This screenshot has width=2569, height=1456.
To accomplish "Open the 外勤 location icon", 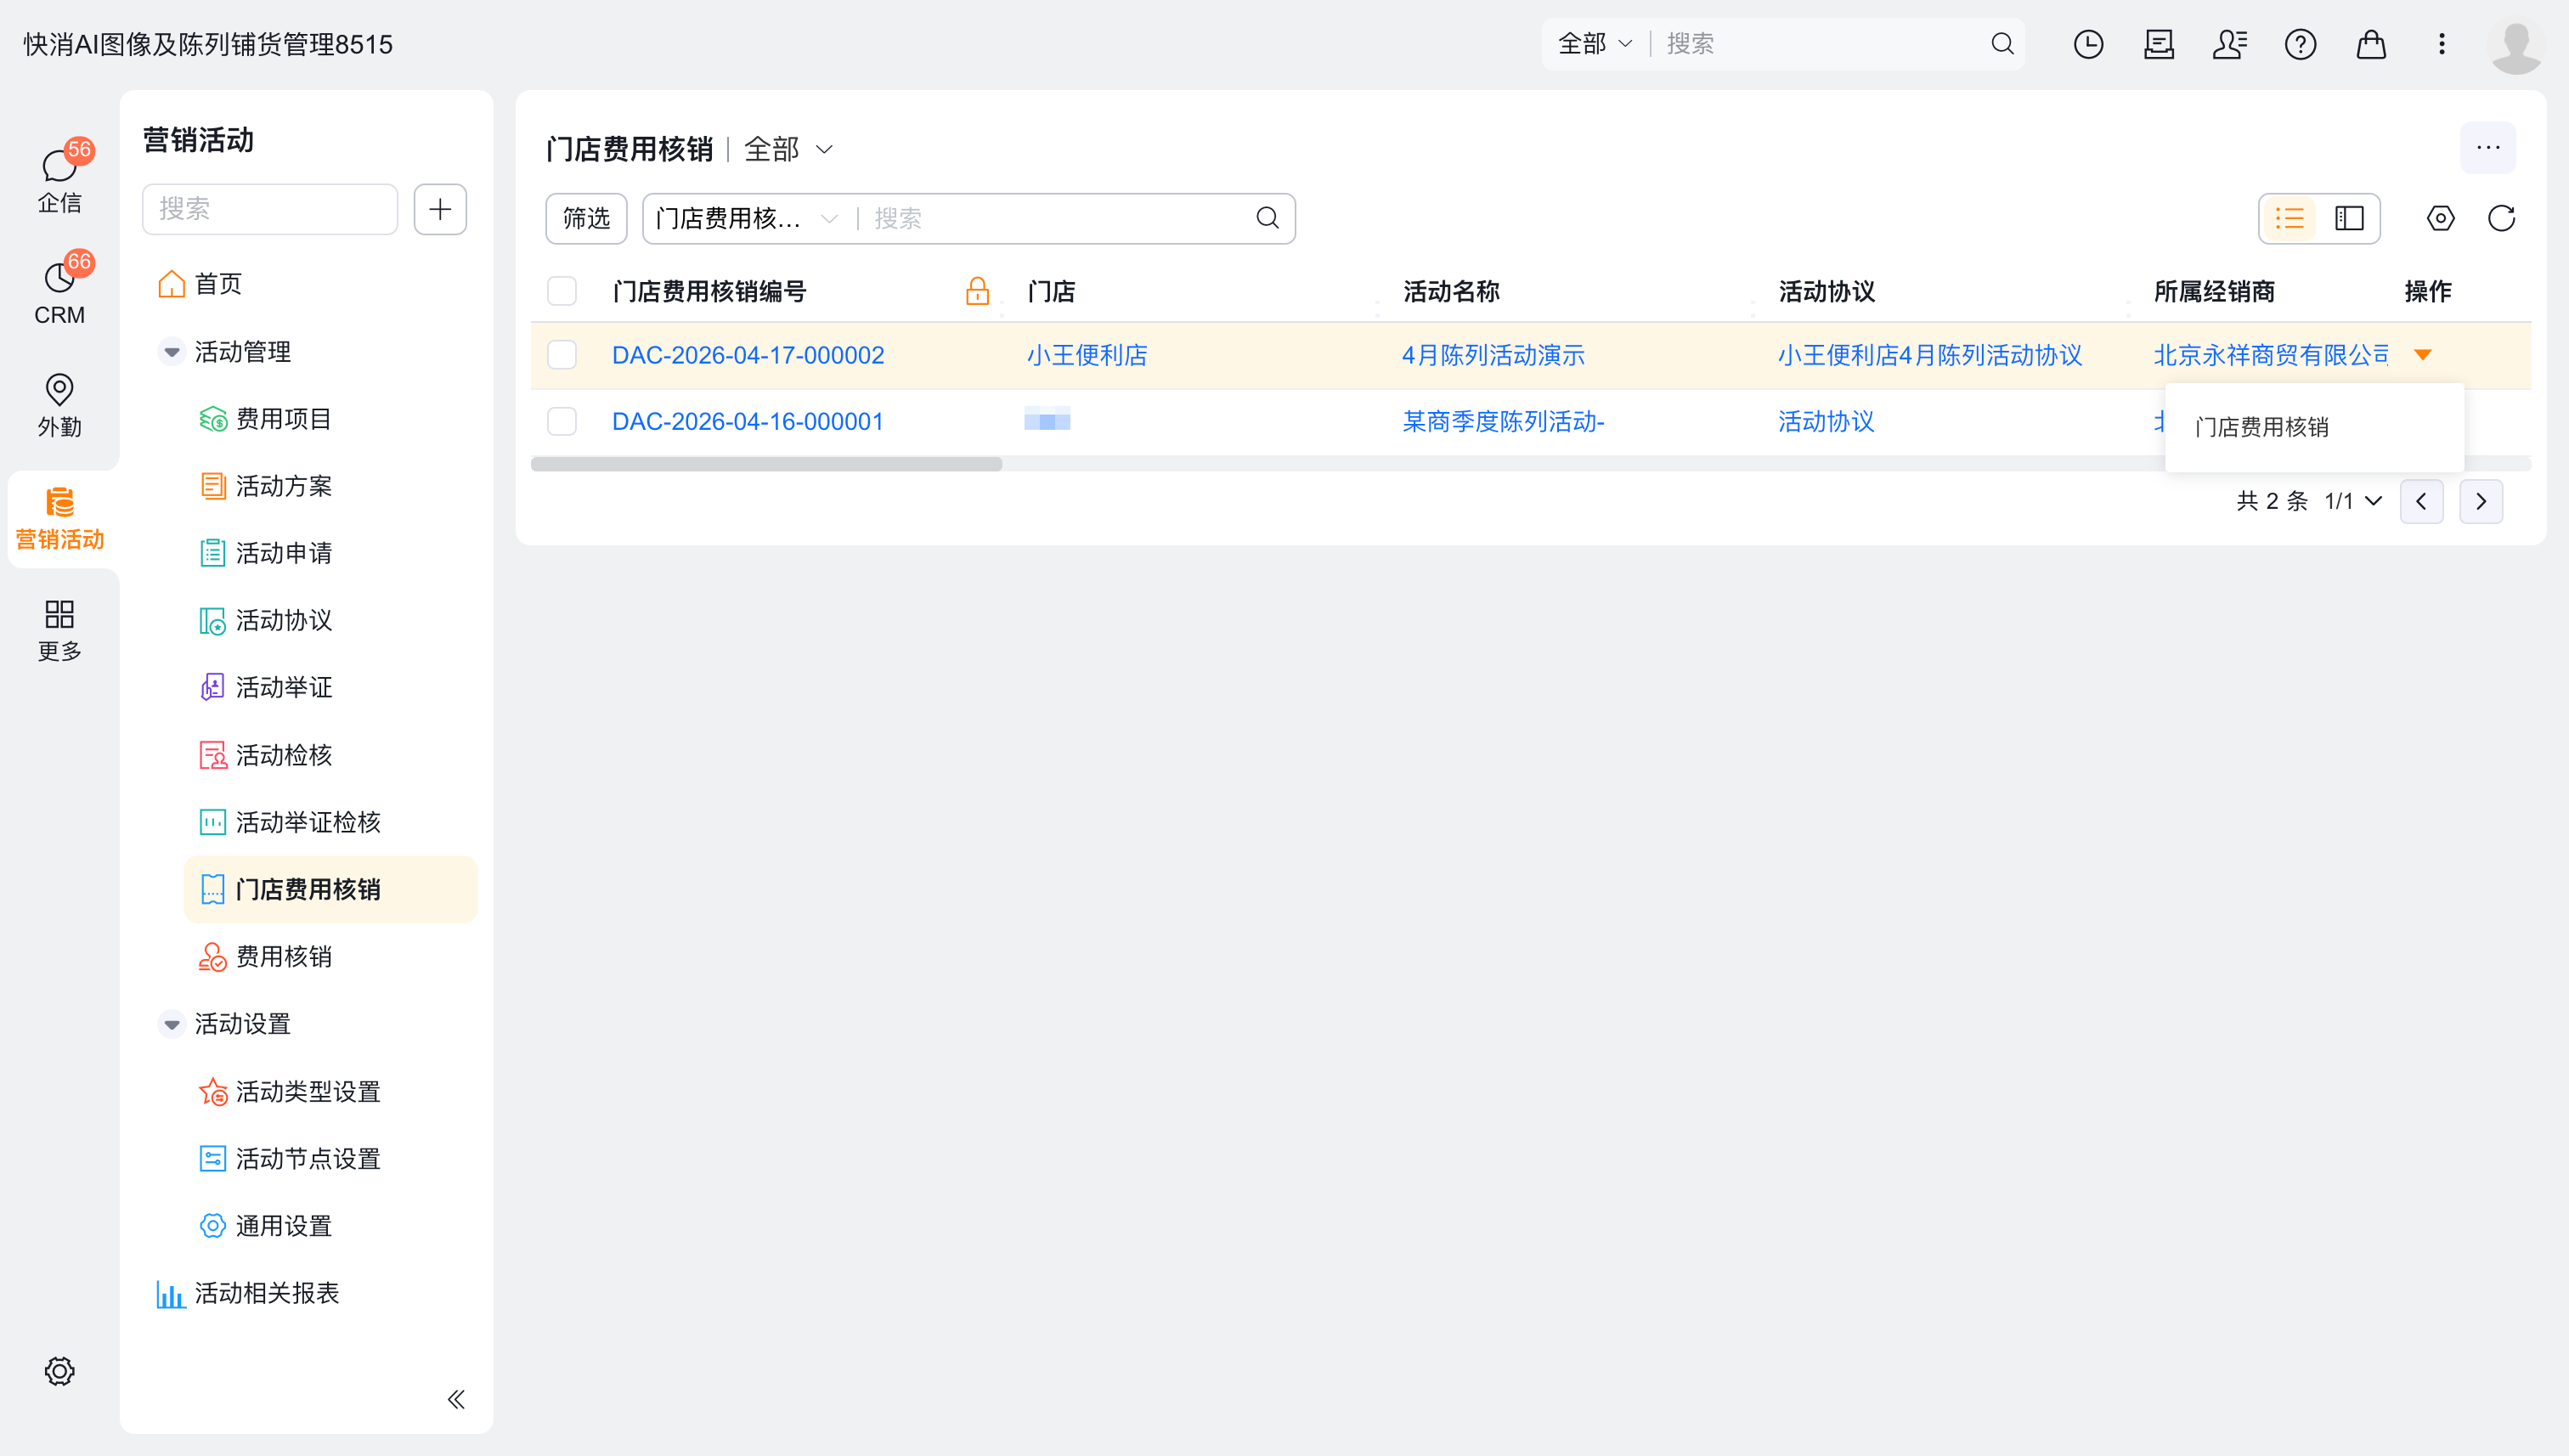I will tap(60, 404).
